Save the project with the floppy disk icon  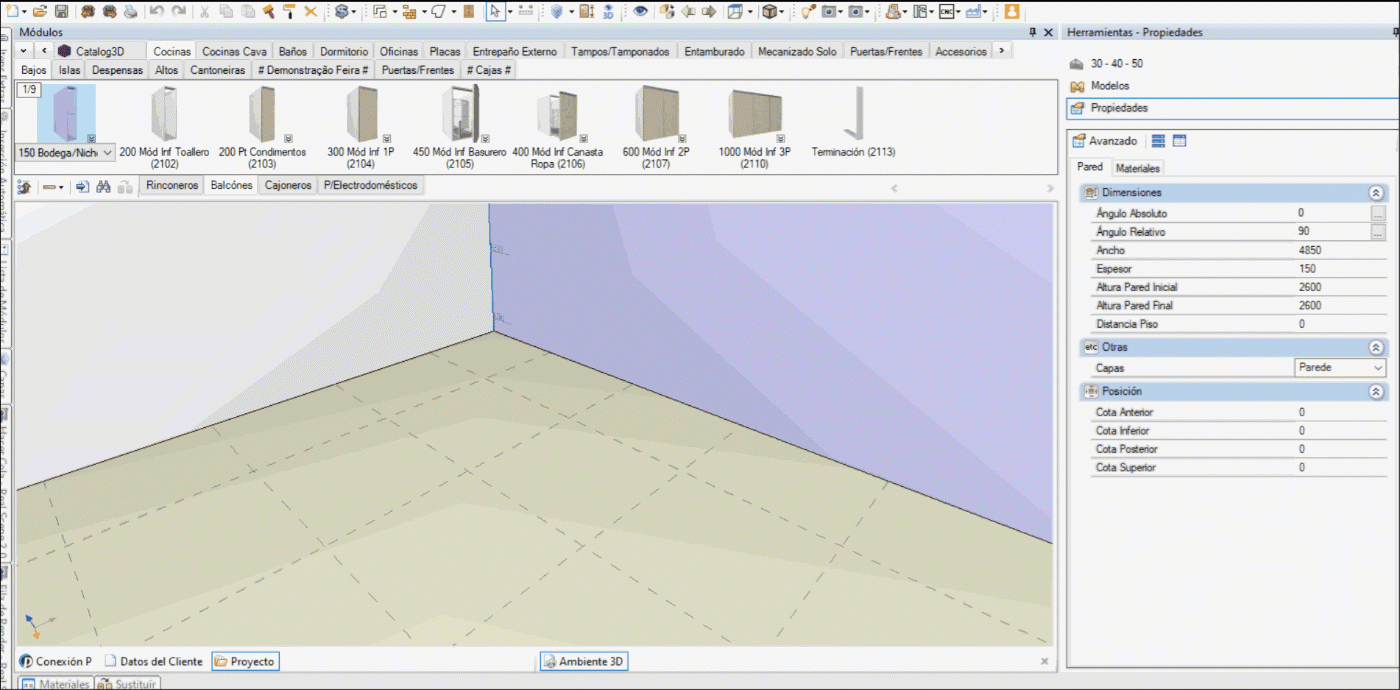[61, 11]
